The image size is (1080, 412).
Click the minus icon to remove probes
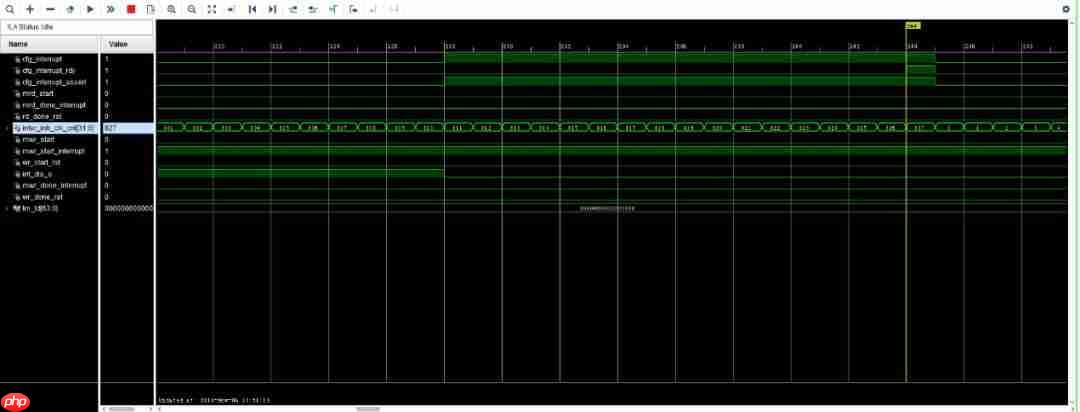click(50, 10)
